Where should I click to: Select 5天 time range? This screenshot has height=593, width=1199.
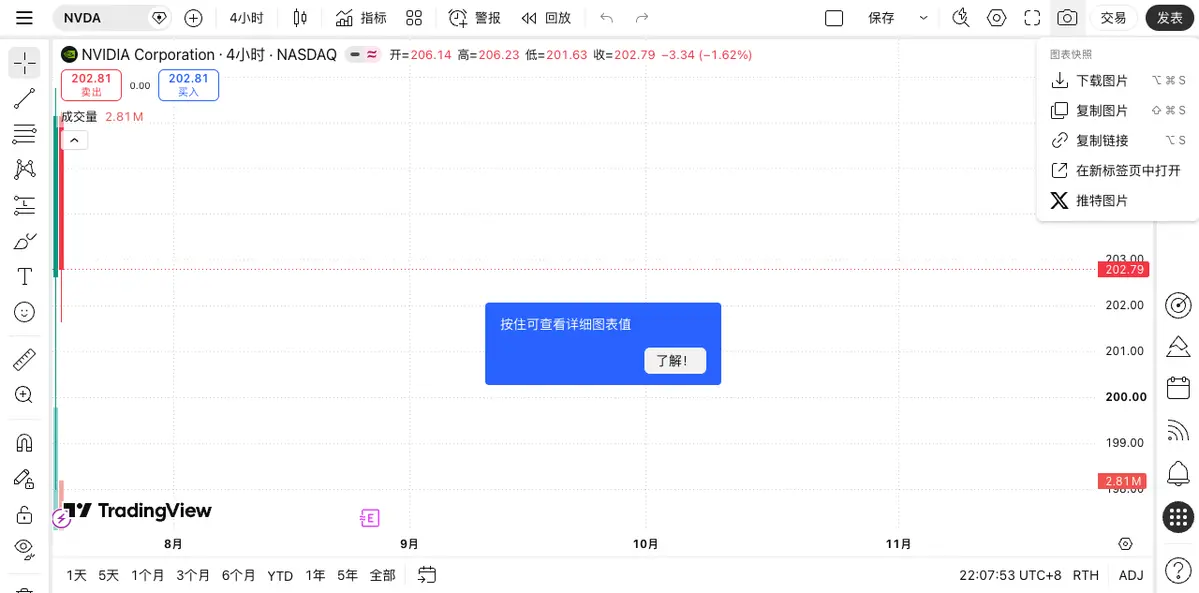click(x=109, y=575)
